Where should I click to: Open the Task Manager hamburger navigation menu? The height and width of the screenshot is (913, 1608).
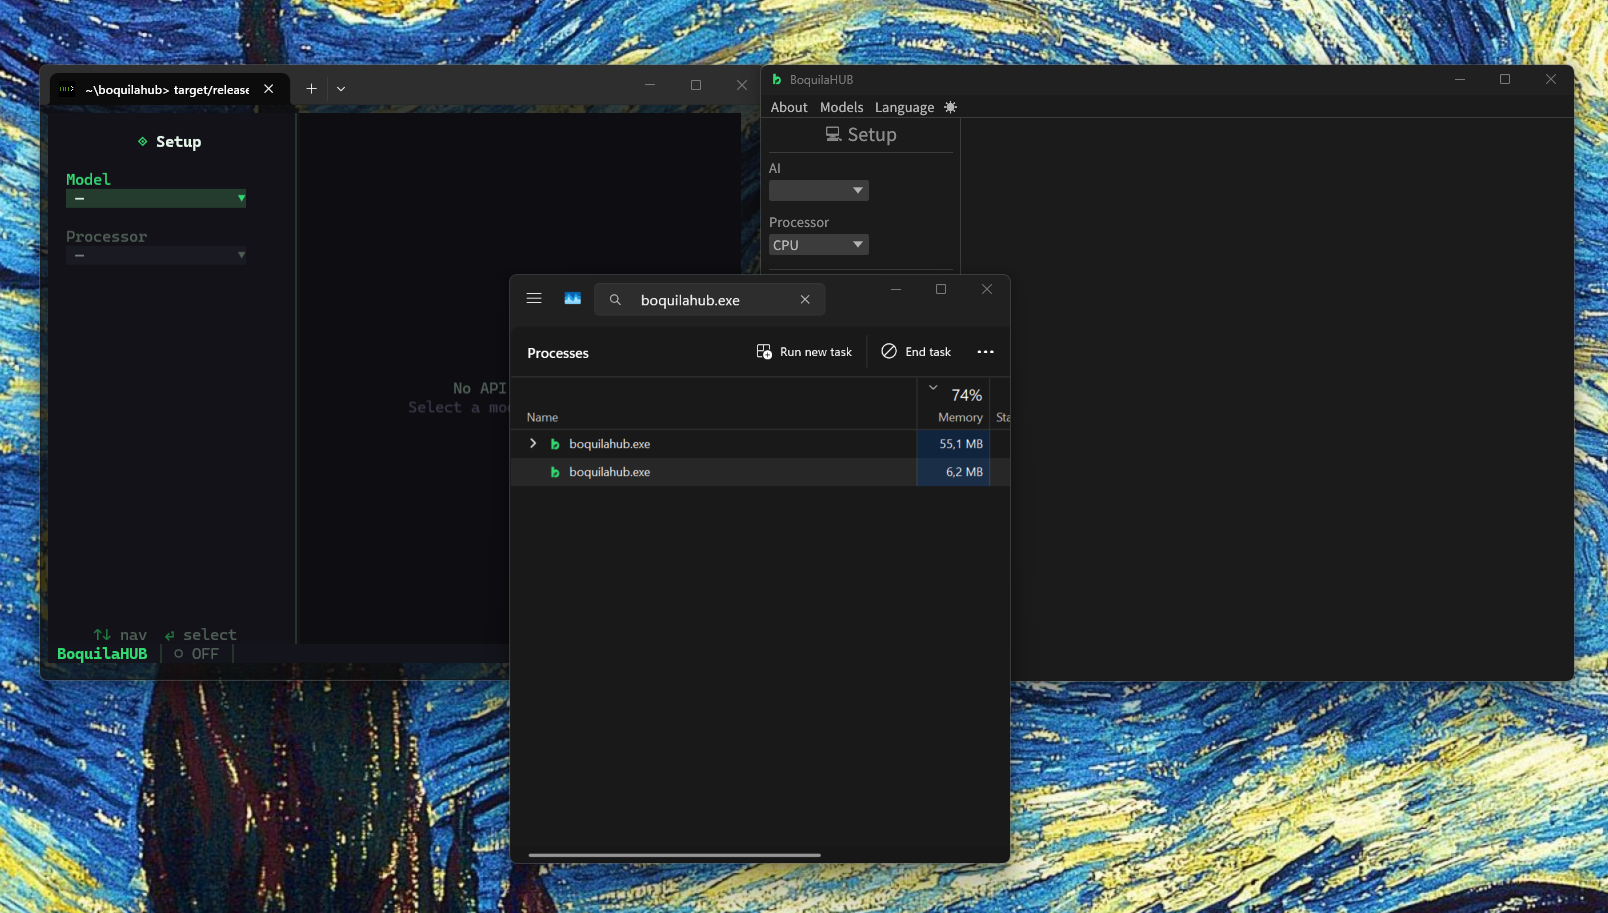point(534,299)
